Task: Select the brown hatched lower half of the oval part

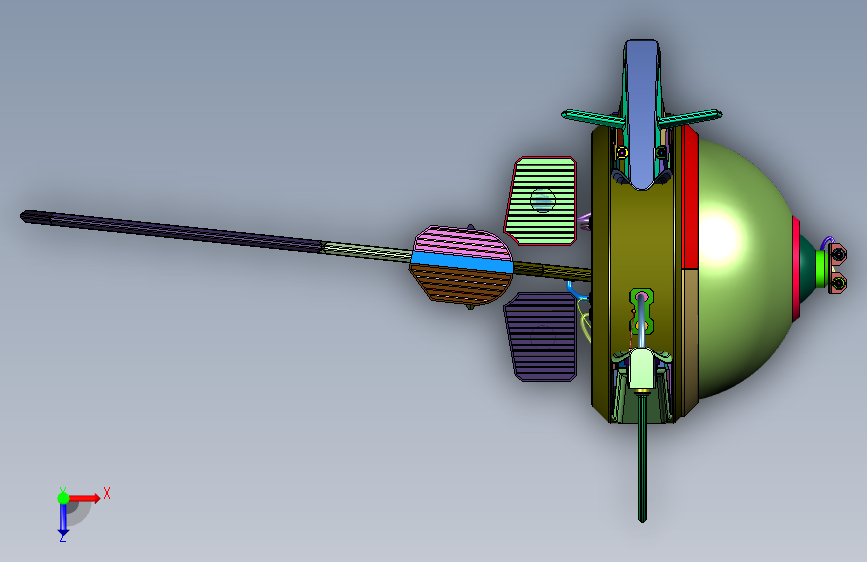Action: [x=460, y=284]
